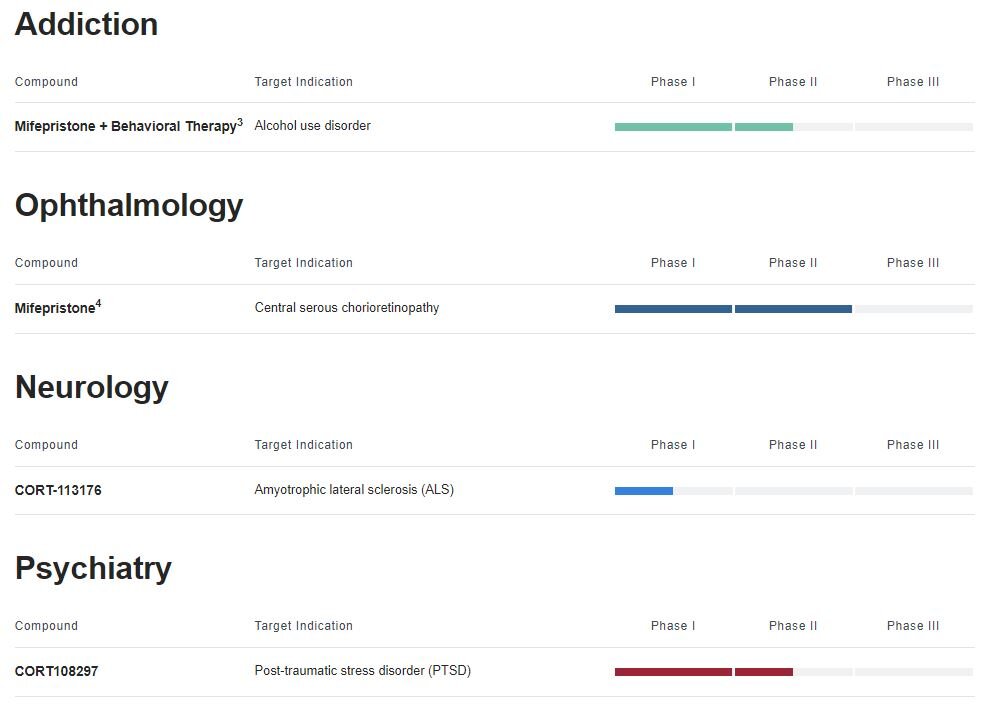Click the green Alcohol use disorder progress bar
993x705 pixels.
click(x=703, y=127)
